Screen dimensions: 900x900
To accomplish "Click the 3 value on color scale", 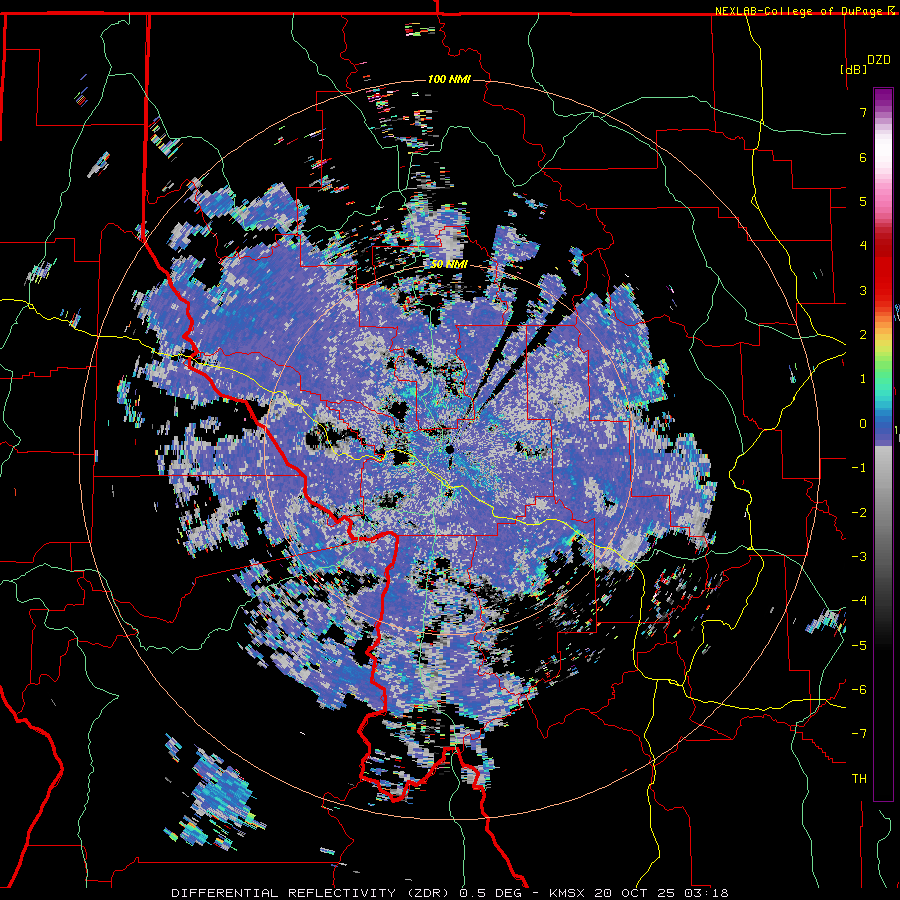I will click(x=863, y=290).
